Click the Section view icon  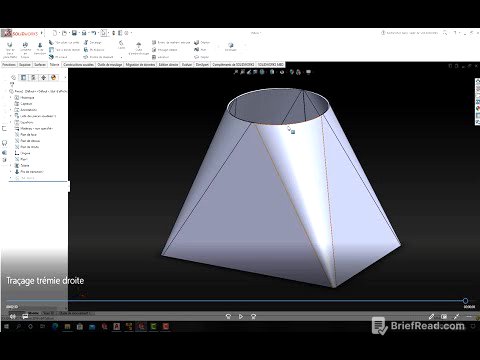(x=256, y=72)
